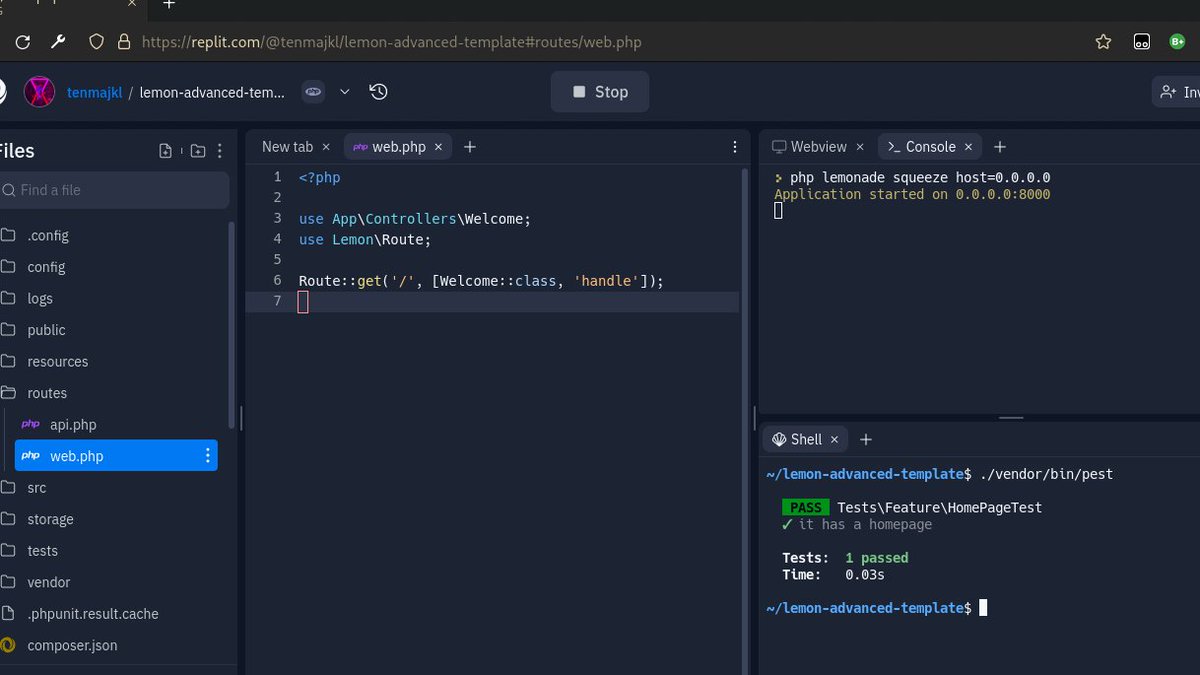
Task: Click the web.php file's kebab menu in sidebar
Action: (207, 455)
